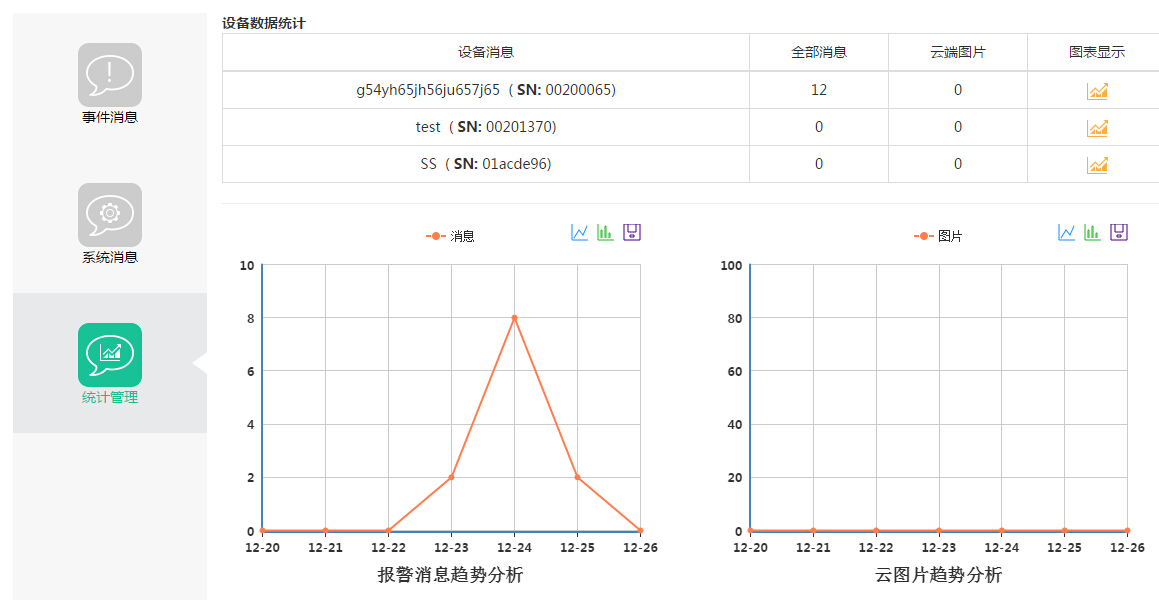The height and width of the screenshot is (600, 1159).
Task: Select the 12-25 message data point
Action: 577,477
